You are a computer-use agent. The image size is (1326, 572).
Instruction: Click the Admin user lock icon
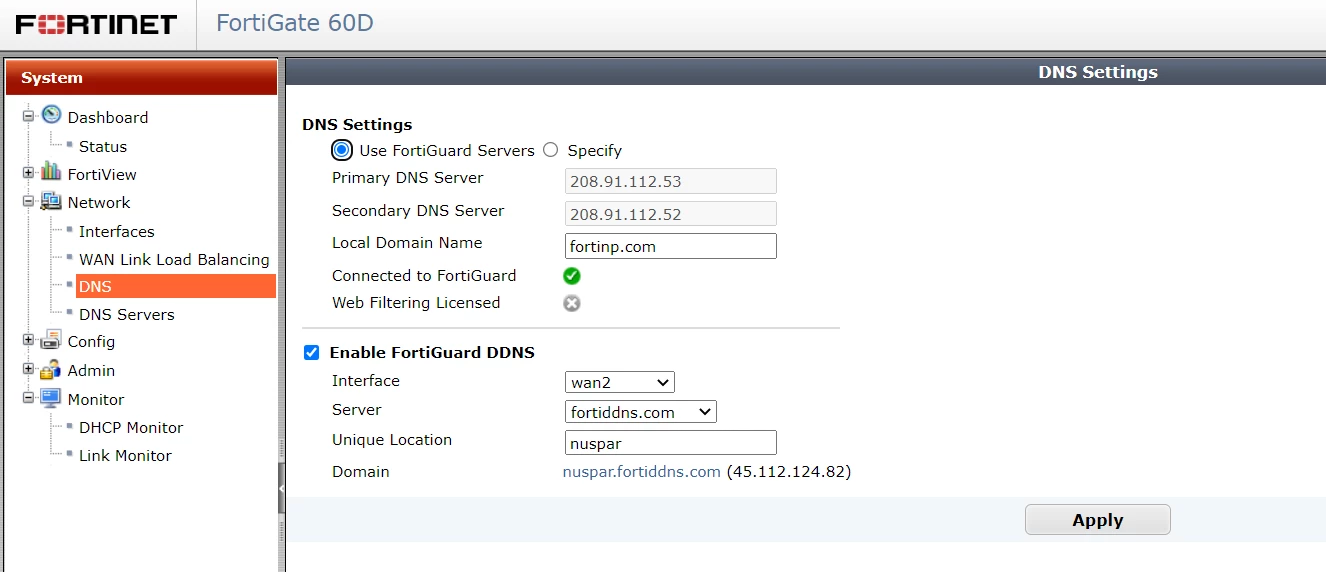click(x=51, y=369)
